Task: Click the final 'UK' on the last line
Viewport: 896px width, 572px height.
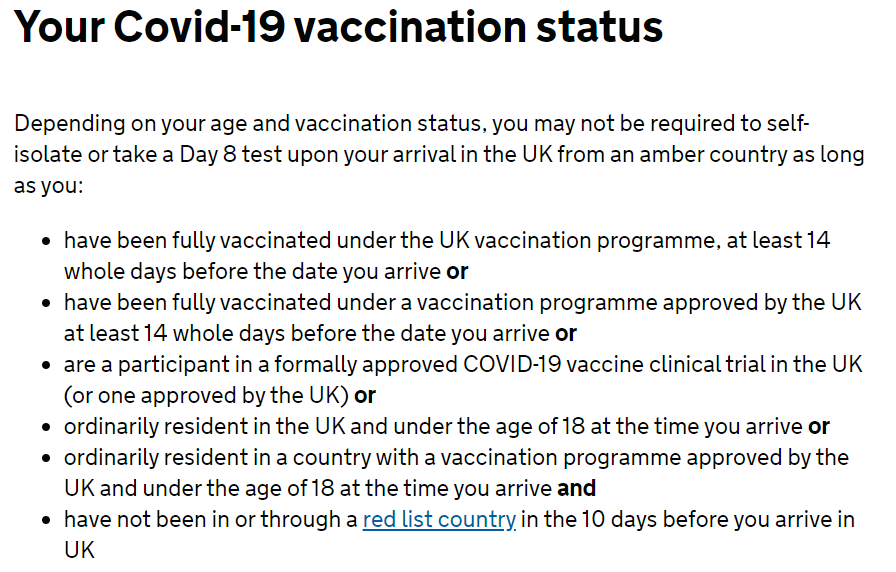Action: [x=79, y=550]
